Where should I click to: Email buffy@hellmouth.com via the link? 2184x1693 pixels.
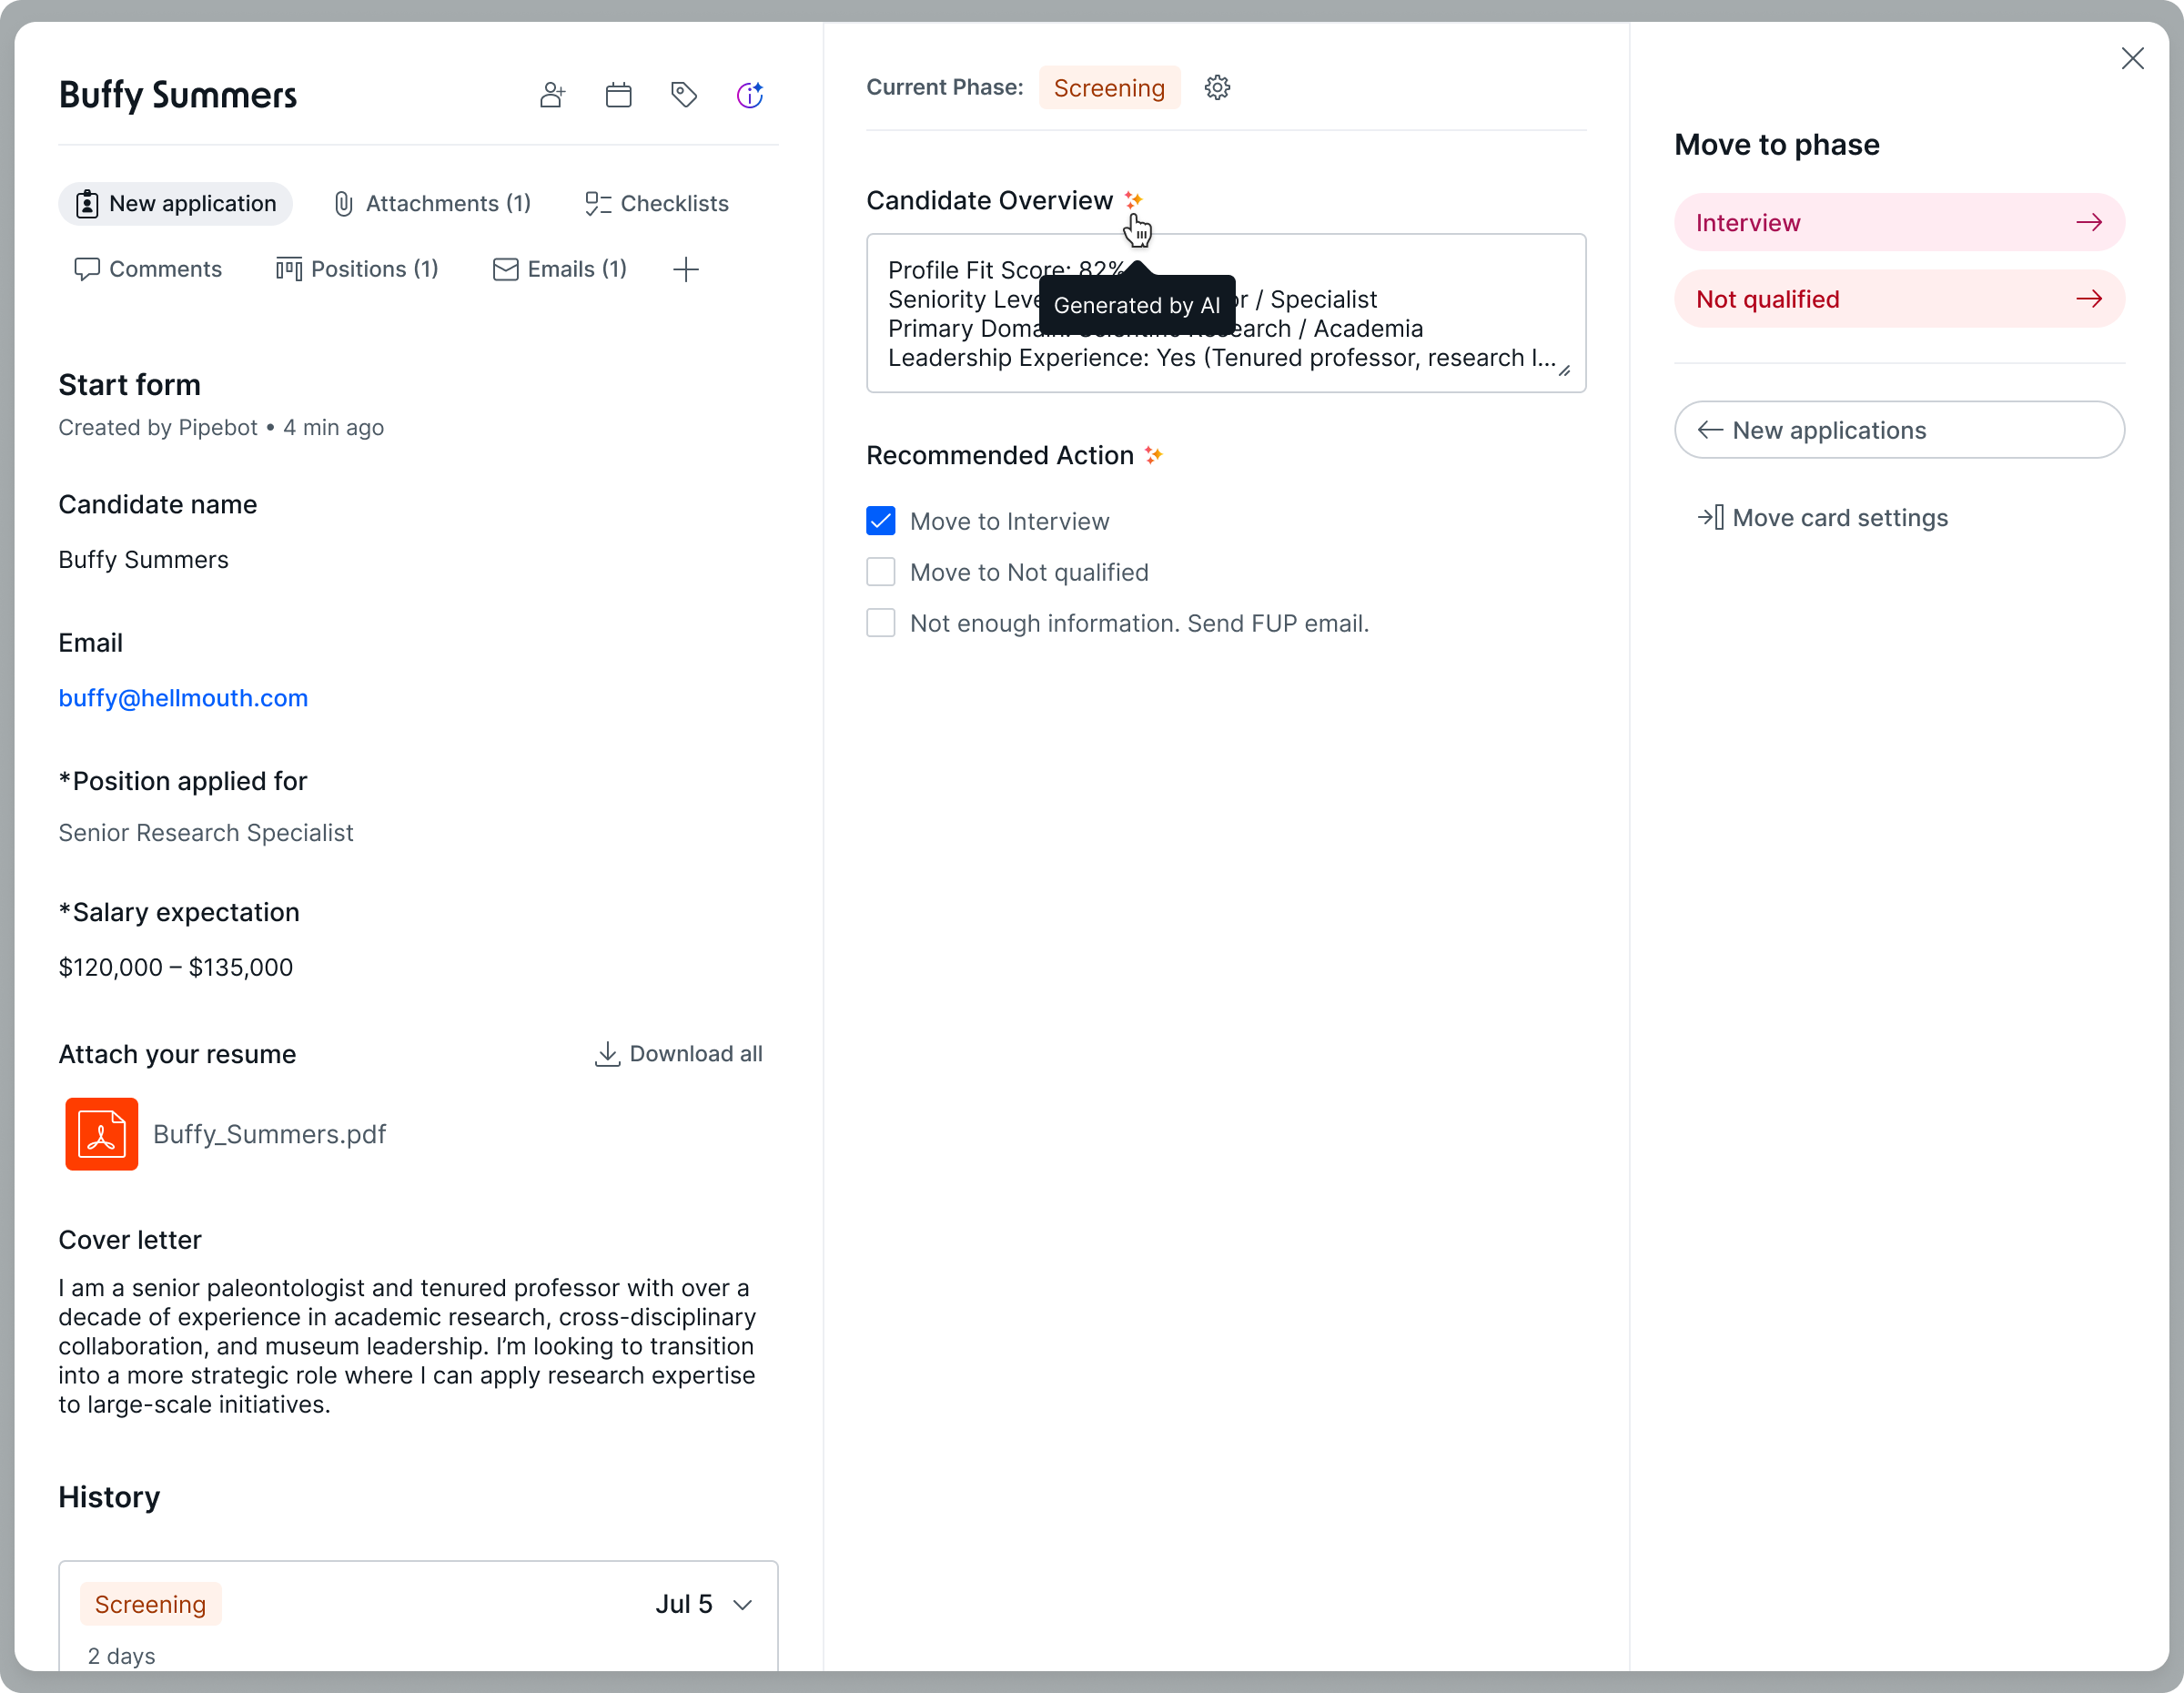(183, 698)
